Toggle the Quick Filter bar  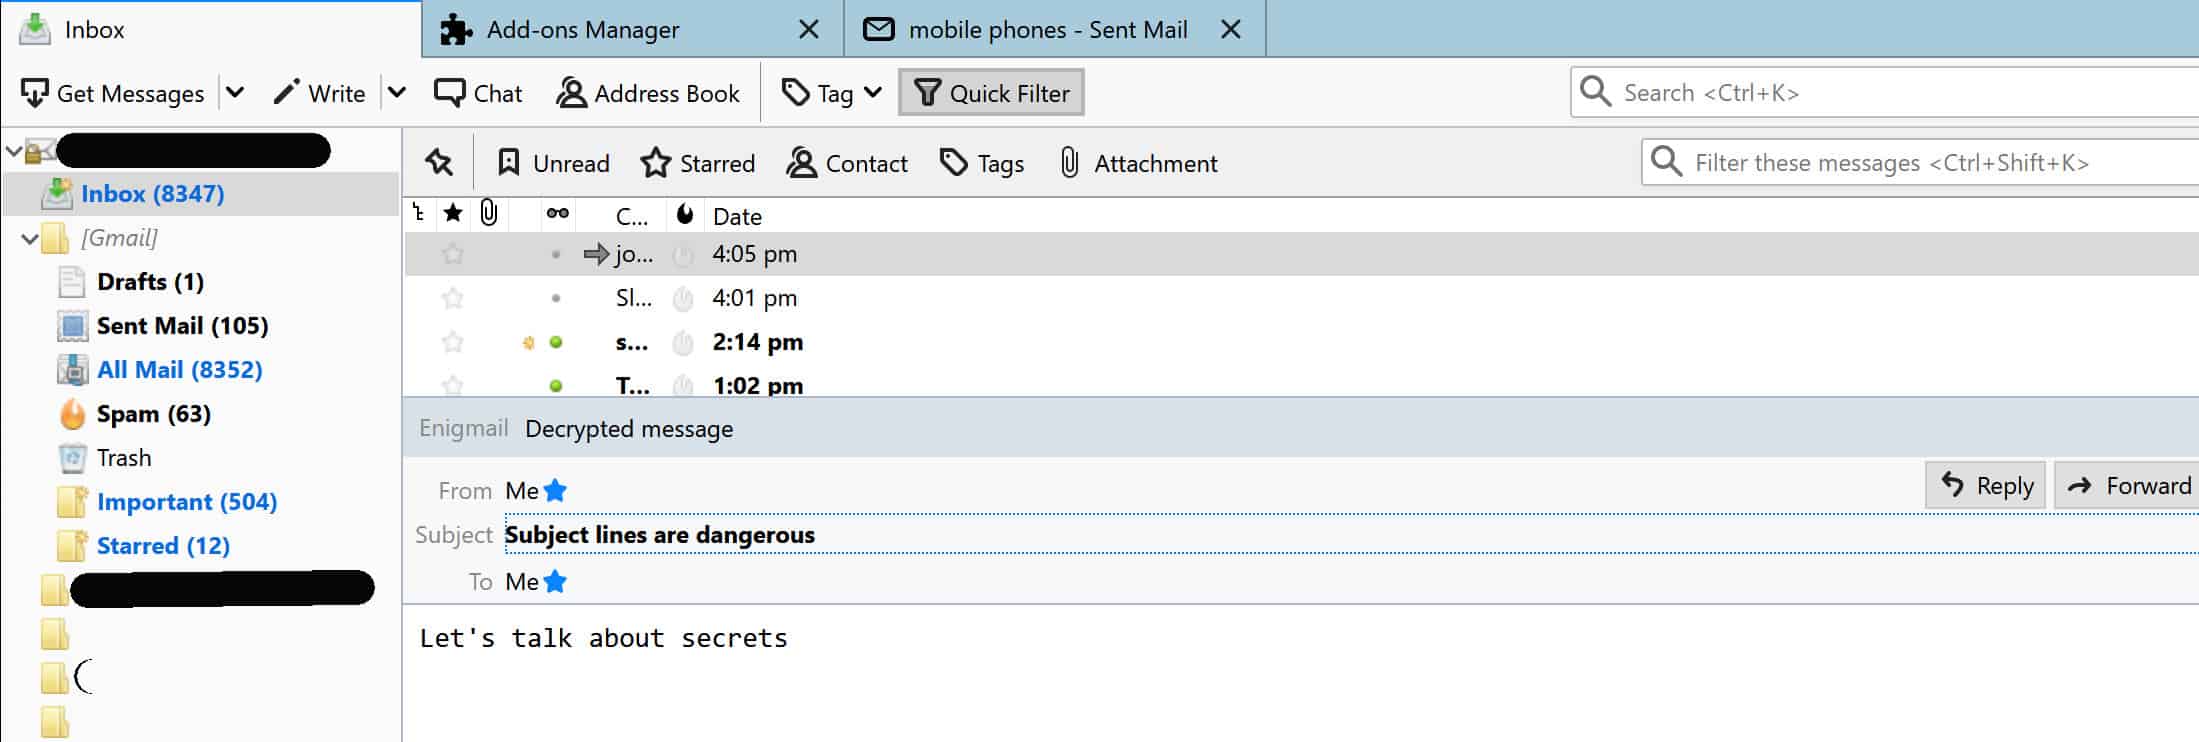coord(991,93)
